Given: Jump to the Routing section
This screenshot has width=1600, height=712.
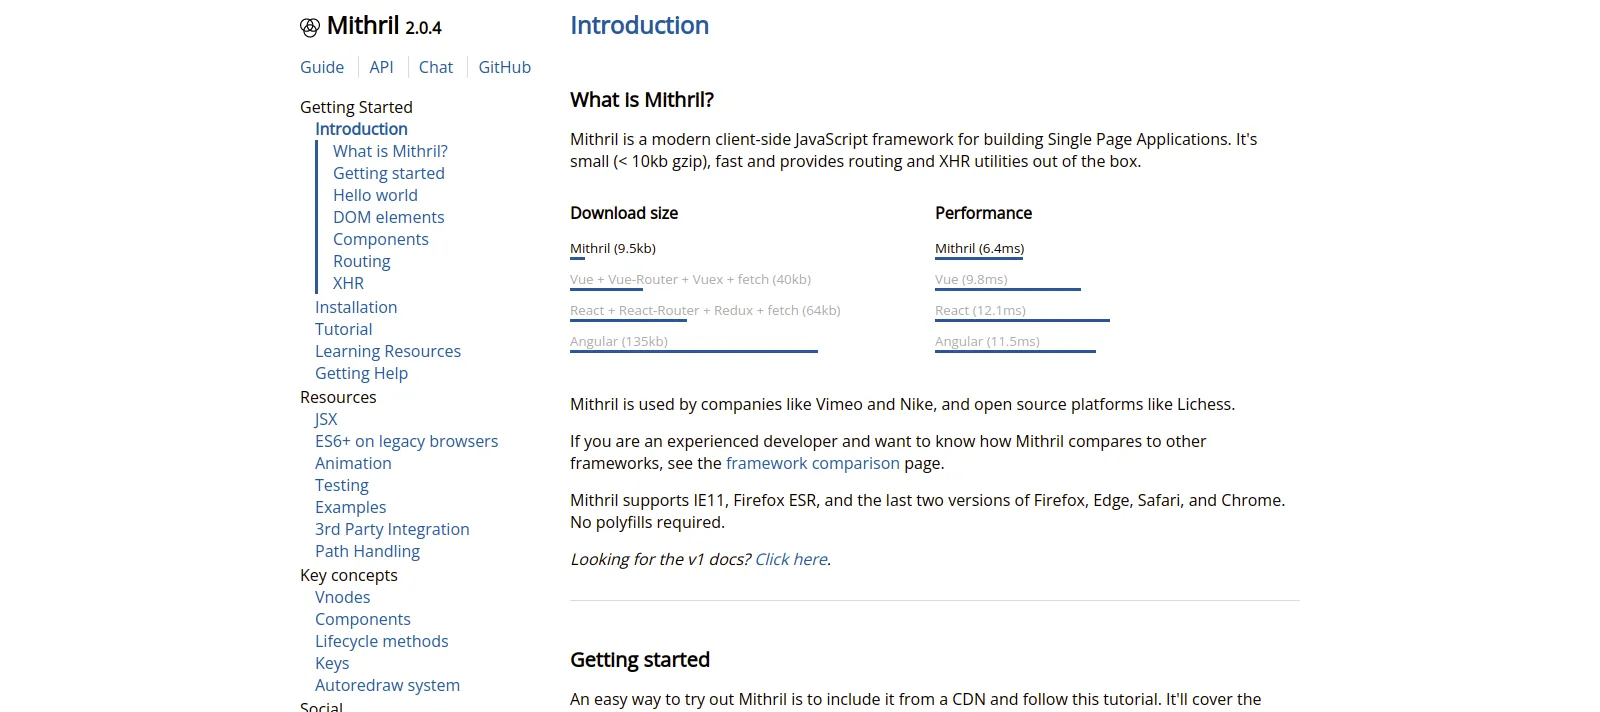Looking at the screenshot, I should point(362,261).
